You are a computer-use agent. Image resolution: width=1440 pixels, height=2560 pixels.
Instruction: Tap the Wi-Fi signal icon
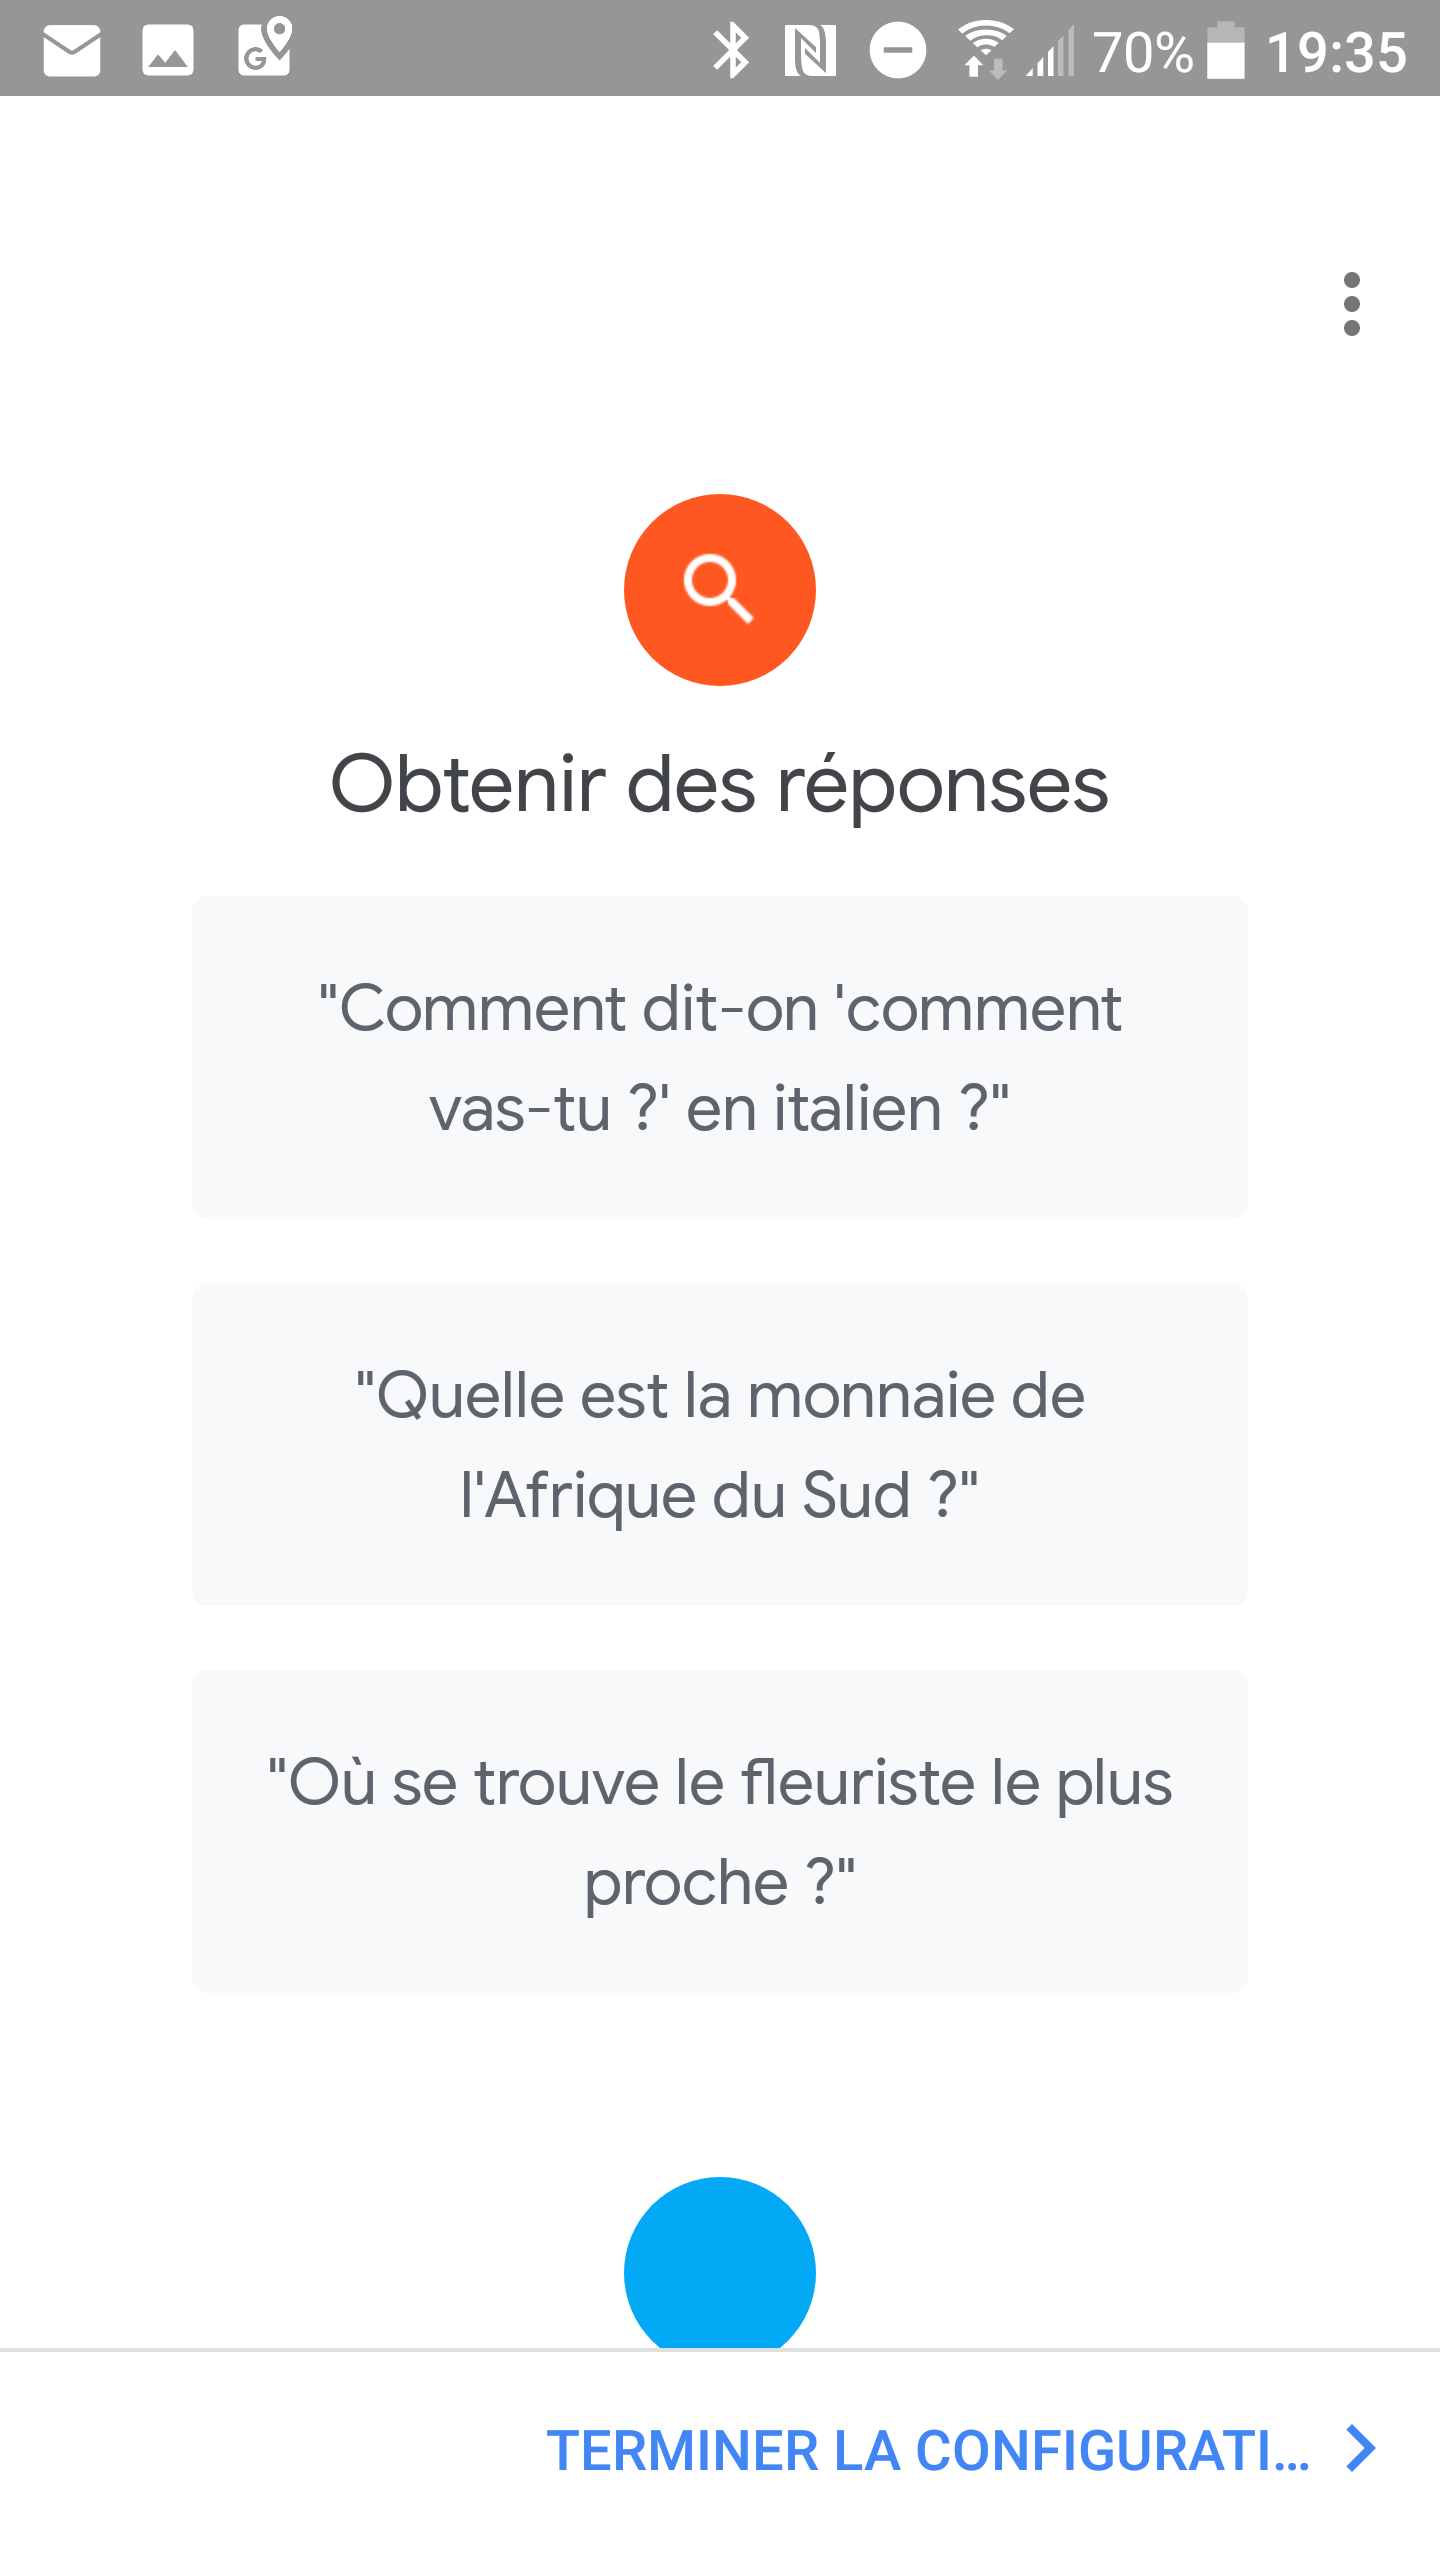click(985, 49)
